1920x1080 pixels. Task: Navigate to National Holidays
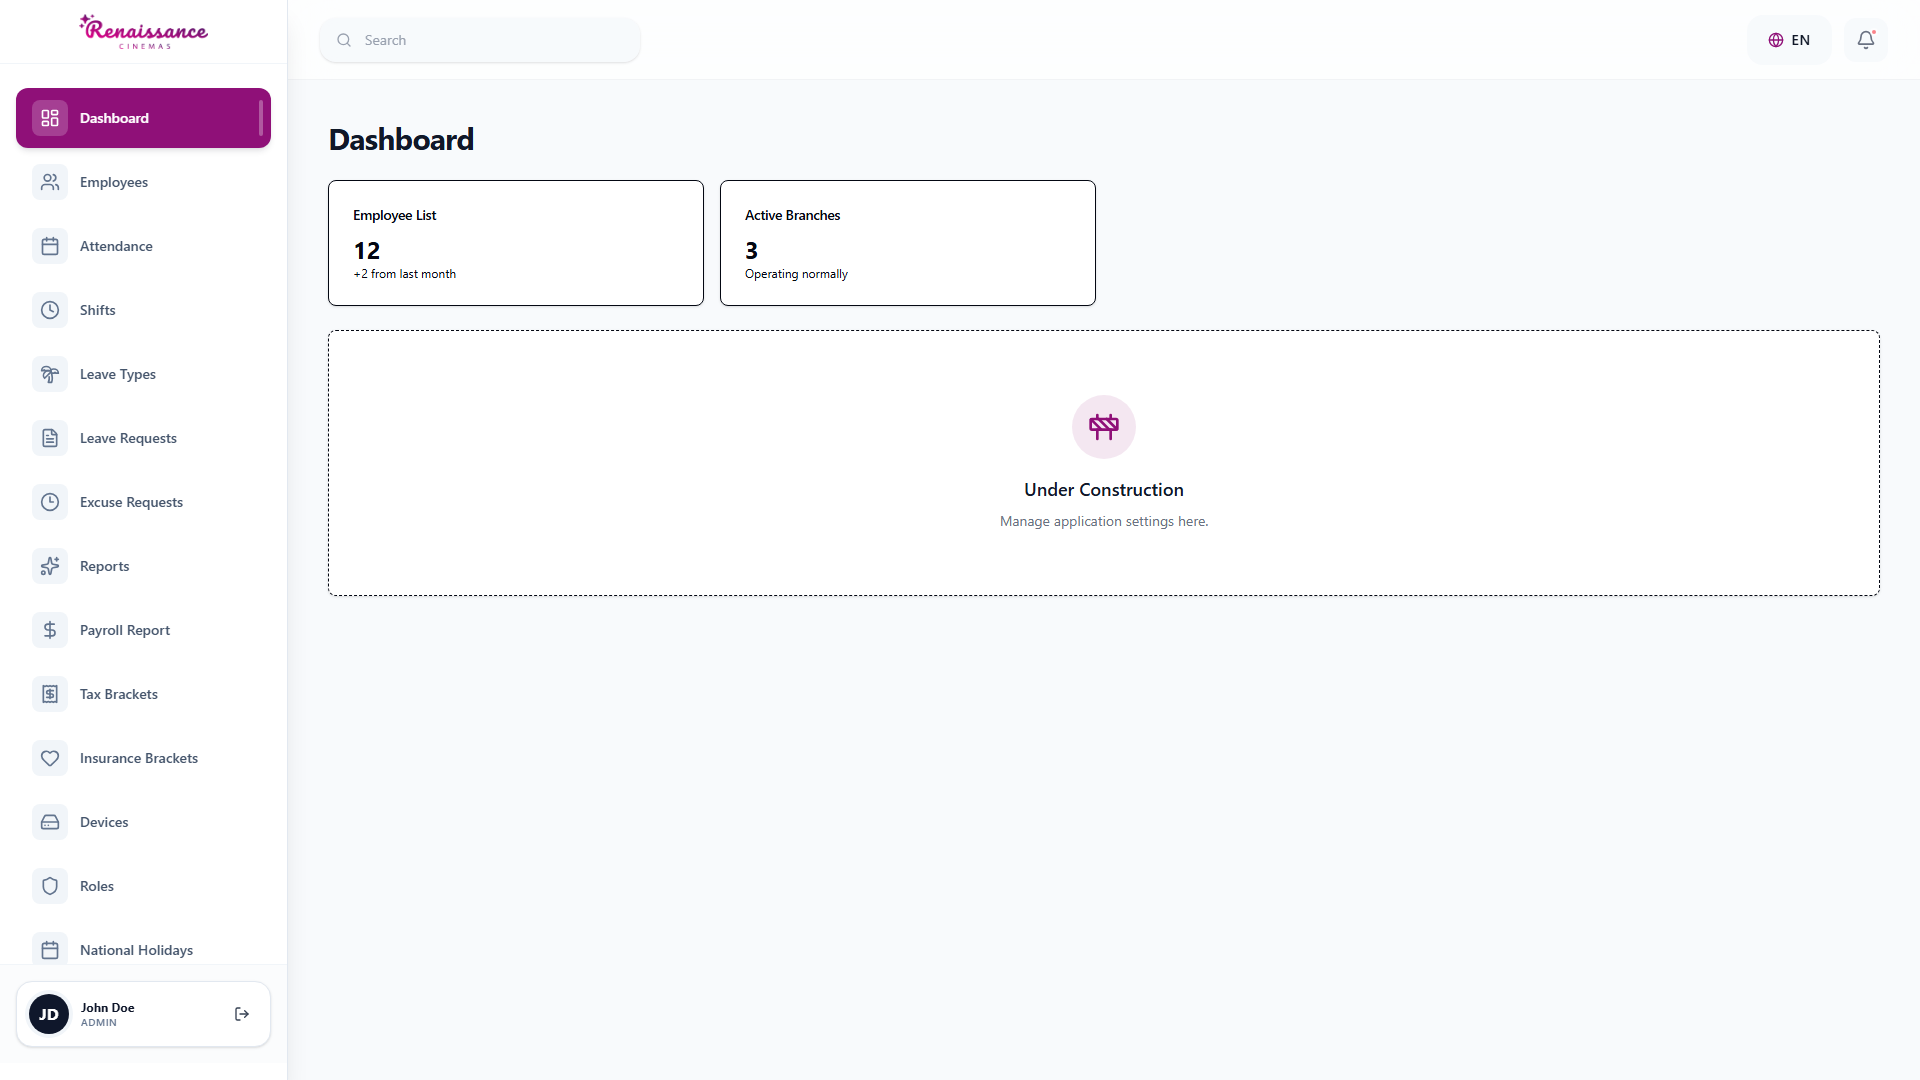(143, 950)
